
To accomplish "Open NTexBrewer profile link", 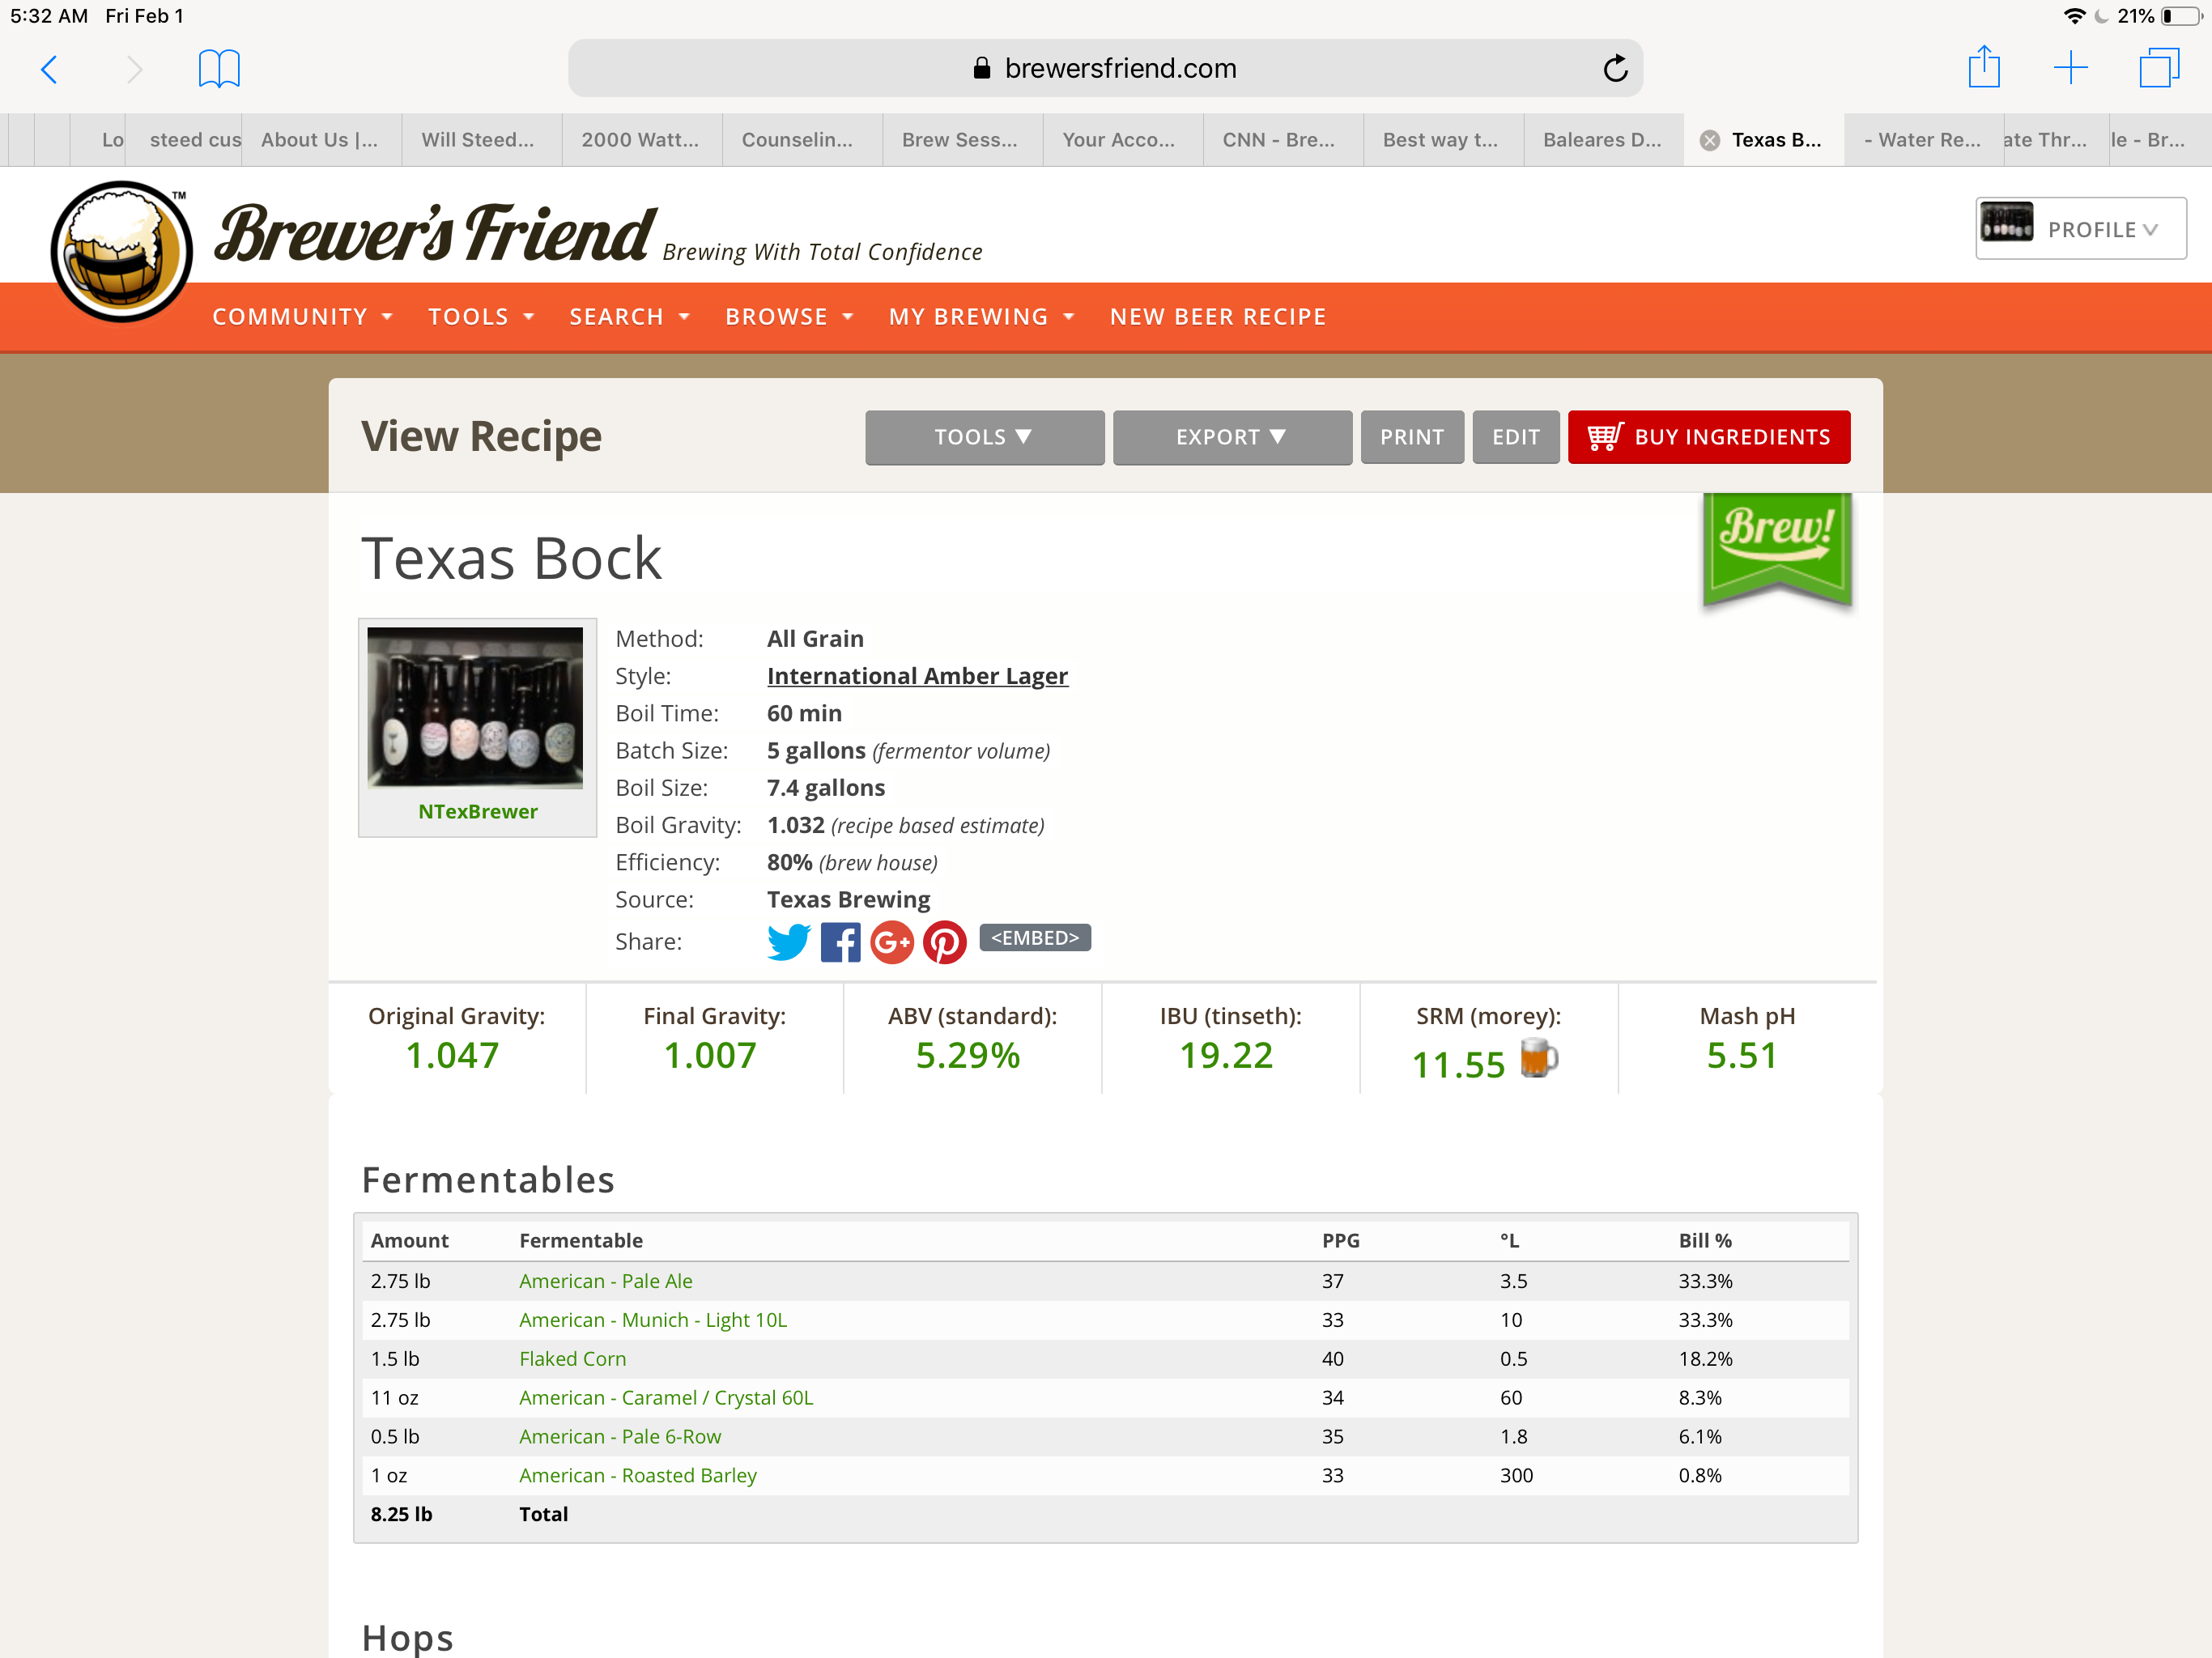I will (x=478, y=812).
